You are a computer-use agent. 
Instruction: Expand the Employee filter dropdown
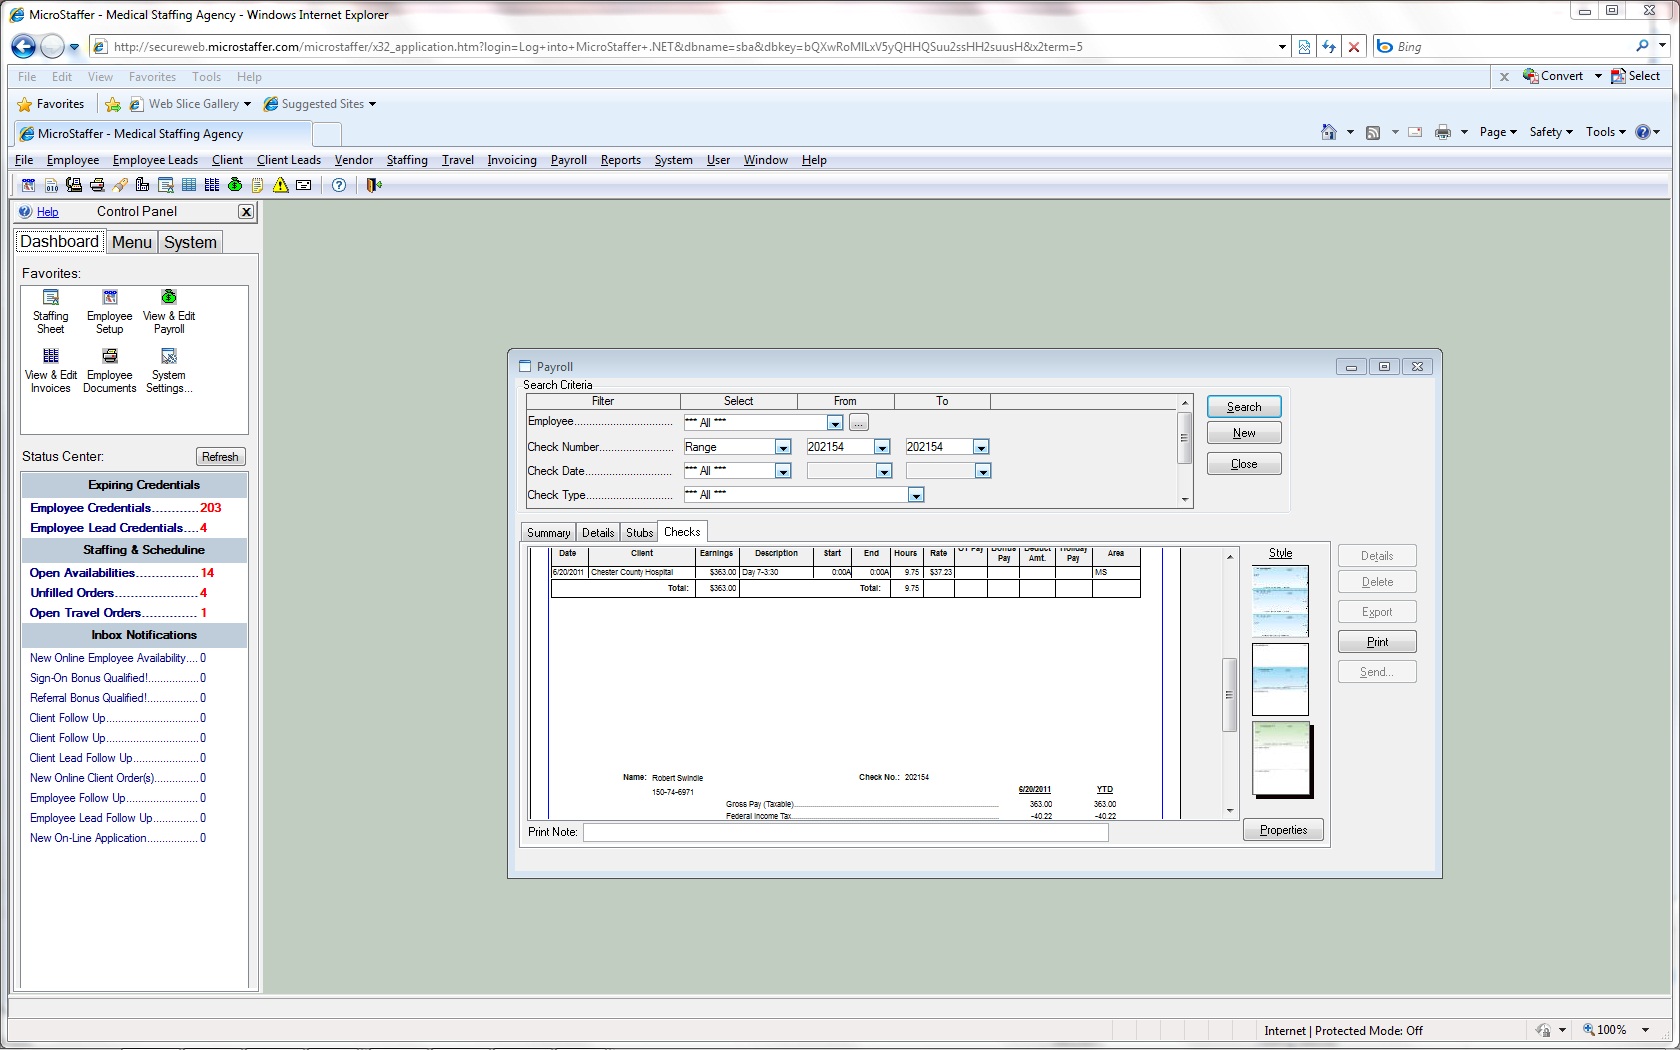click(834, 423)
